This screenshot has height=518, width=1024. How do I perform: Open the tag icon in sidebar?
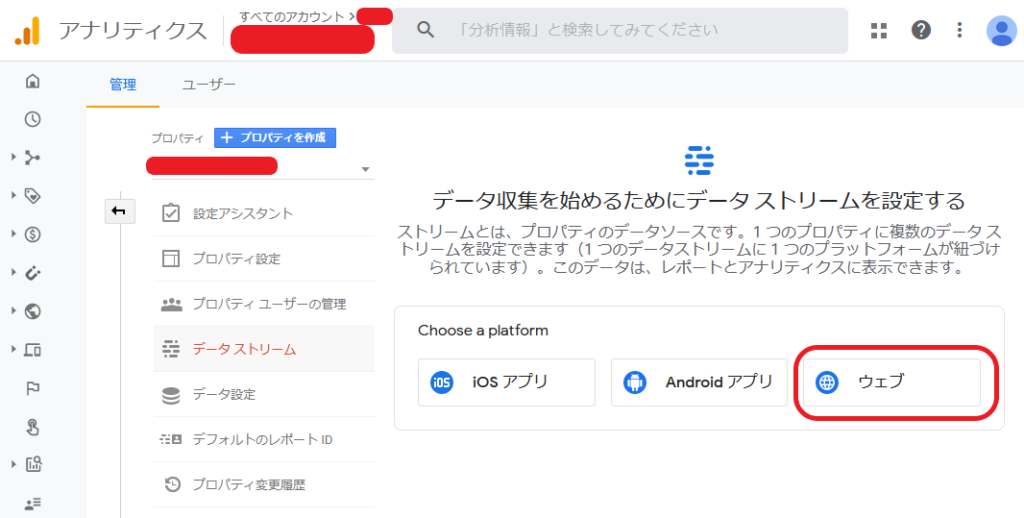coord(32,196)
